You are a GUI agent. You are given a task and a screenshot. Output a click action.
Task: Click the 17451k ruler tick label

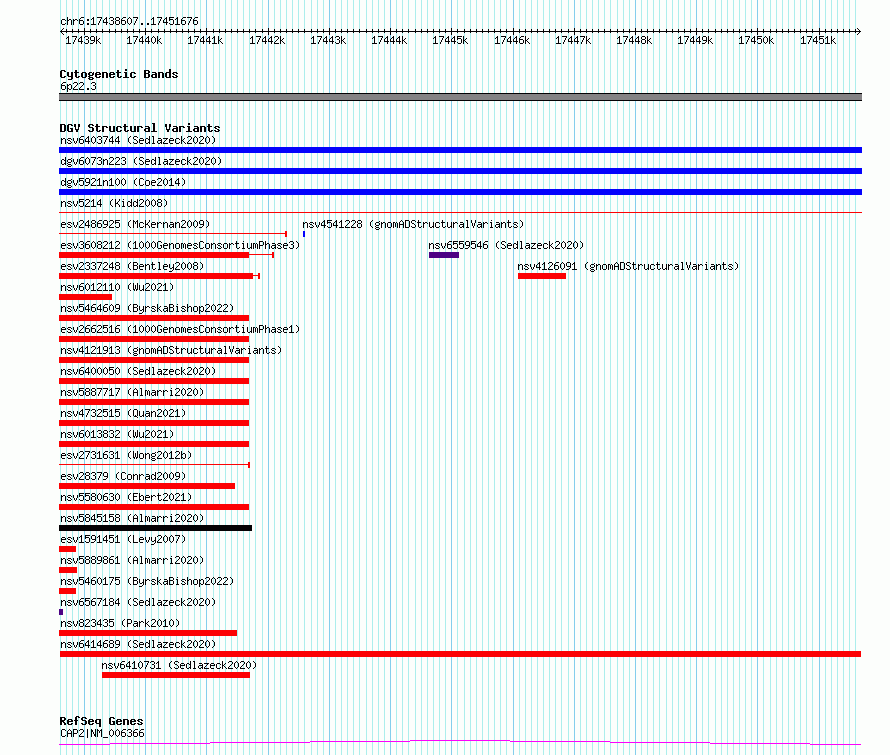(x=818, y=40)
